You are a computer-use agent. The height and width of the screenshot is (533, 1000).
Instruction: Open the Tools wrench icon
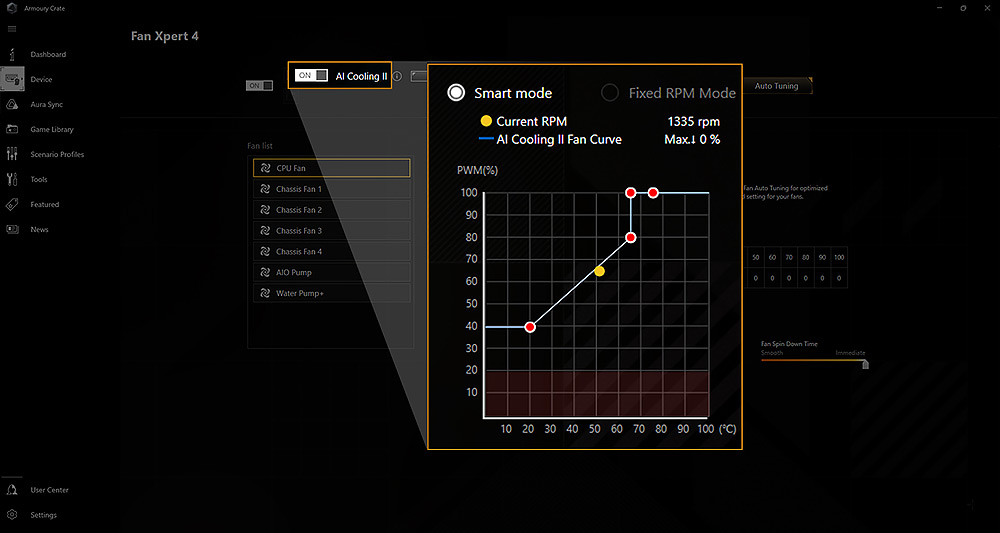click(x=12, y=179)
